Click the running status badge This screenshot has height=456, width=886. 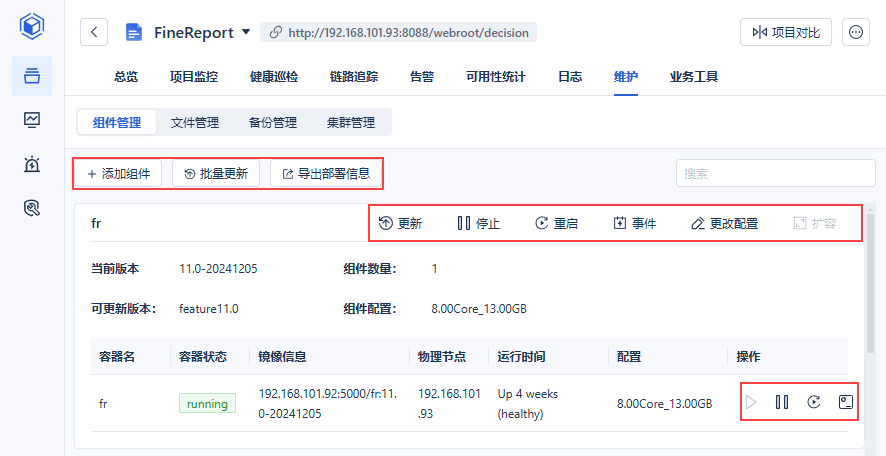click(207, 403)
